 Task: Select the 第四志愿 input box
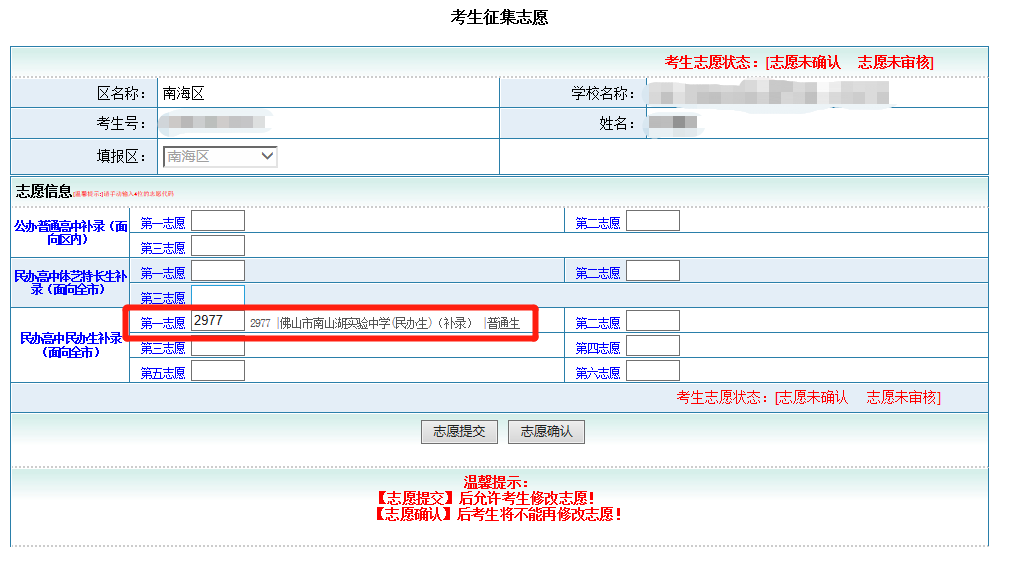pyautogui.click(x=652, y=346)
